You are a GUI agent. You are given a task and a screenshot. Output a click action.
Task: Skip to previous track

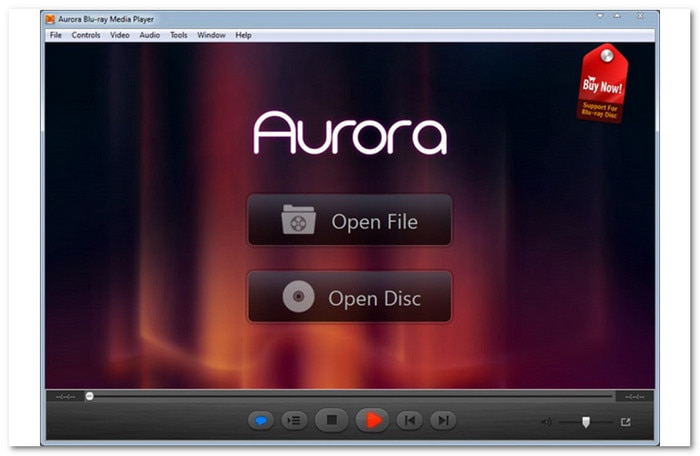(x=409, y=420)
